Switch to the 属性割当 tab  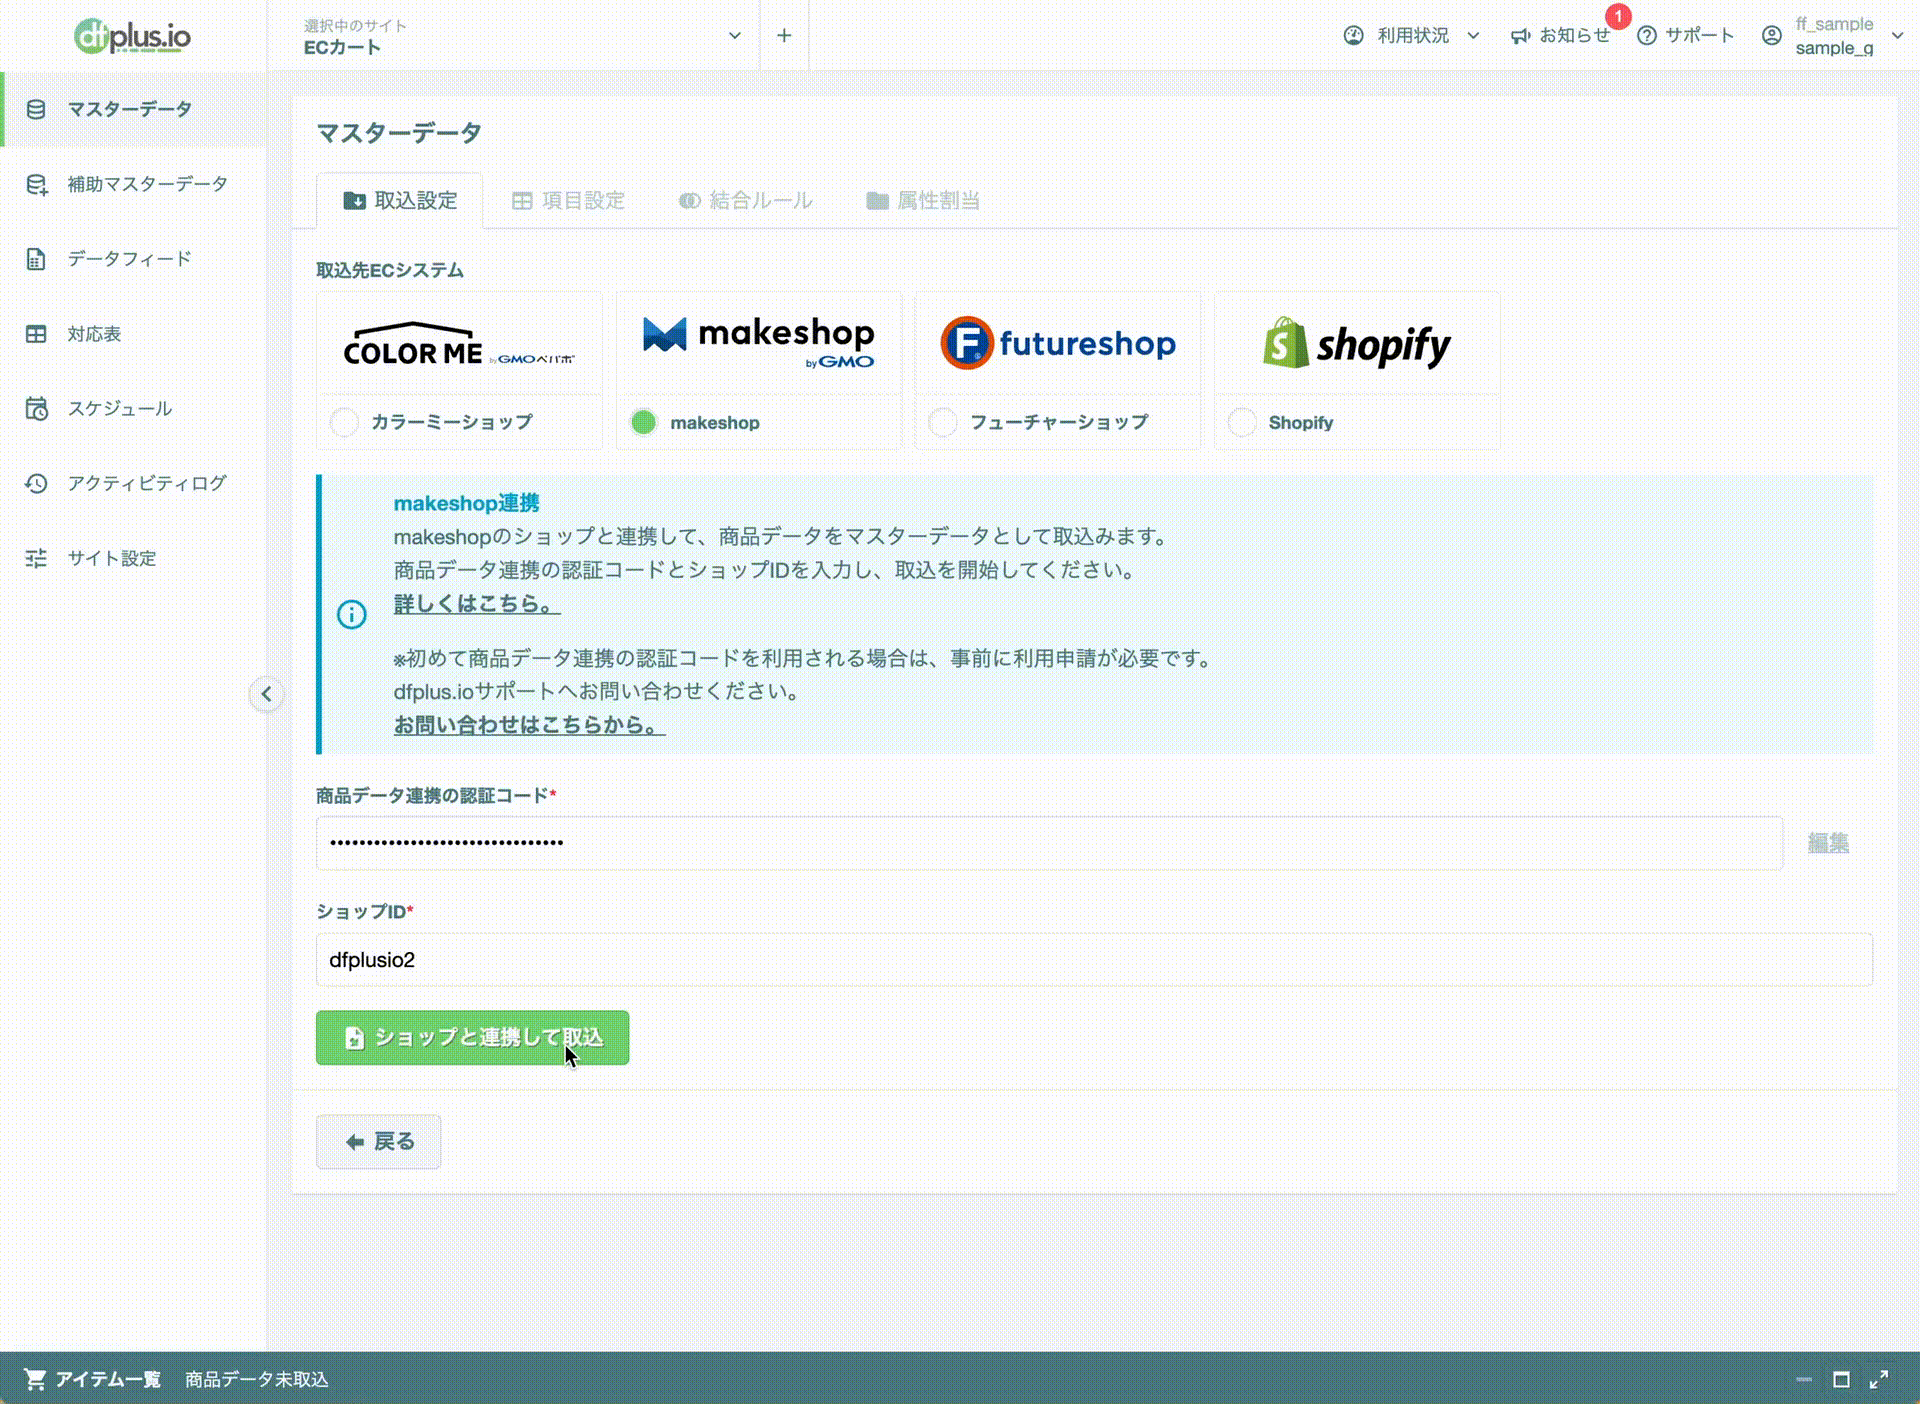click(922, 201)
